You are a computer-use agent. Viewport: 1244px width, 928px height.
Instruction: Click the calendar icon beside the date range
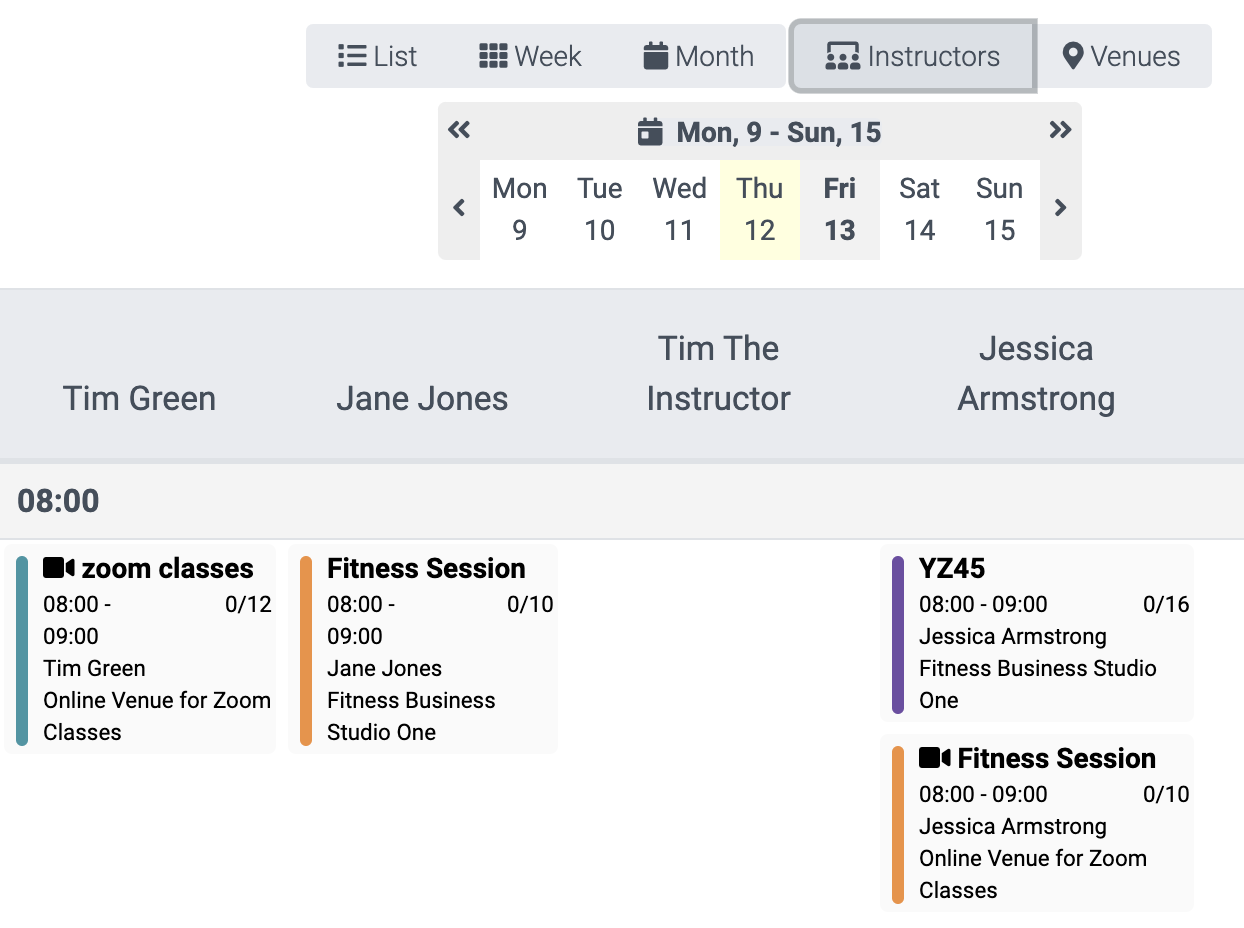click(x=651, y=131)
